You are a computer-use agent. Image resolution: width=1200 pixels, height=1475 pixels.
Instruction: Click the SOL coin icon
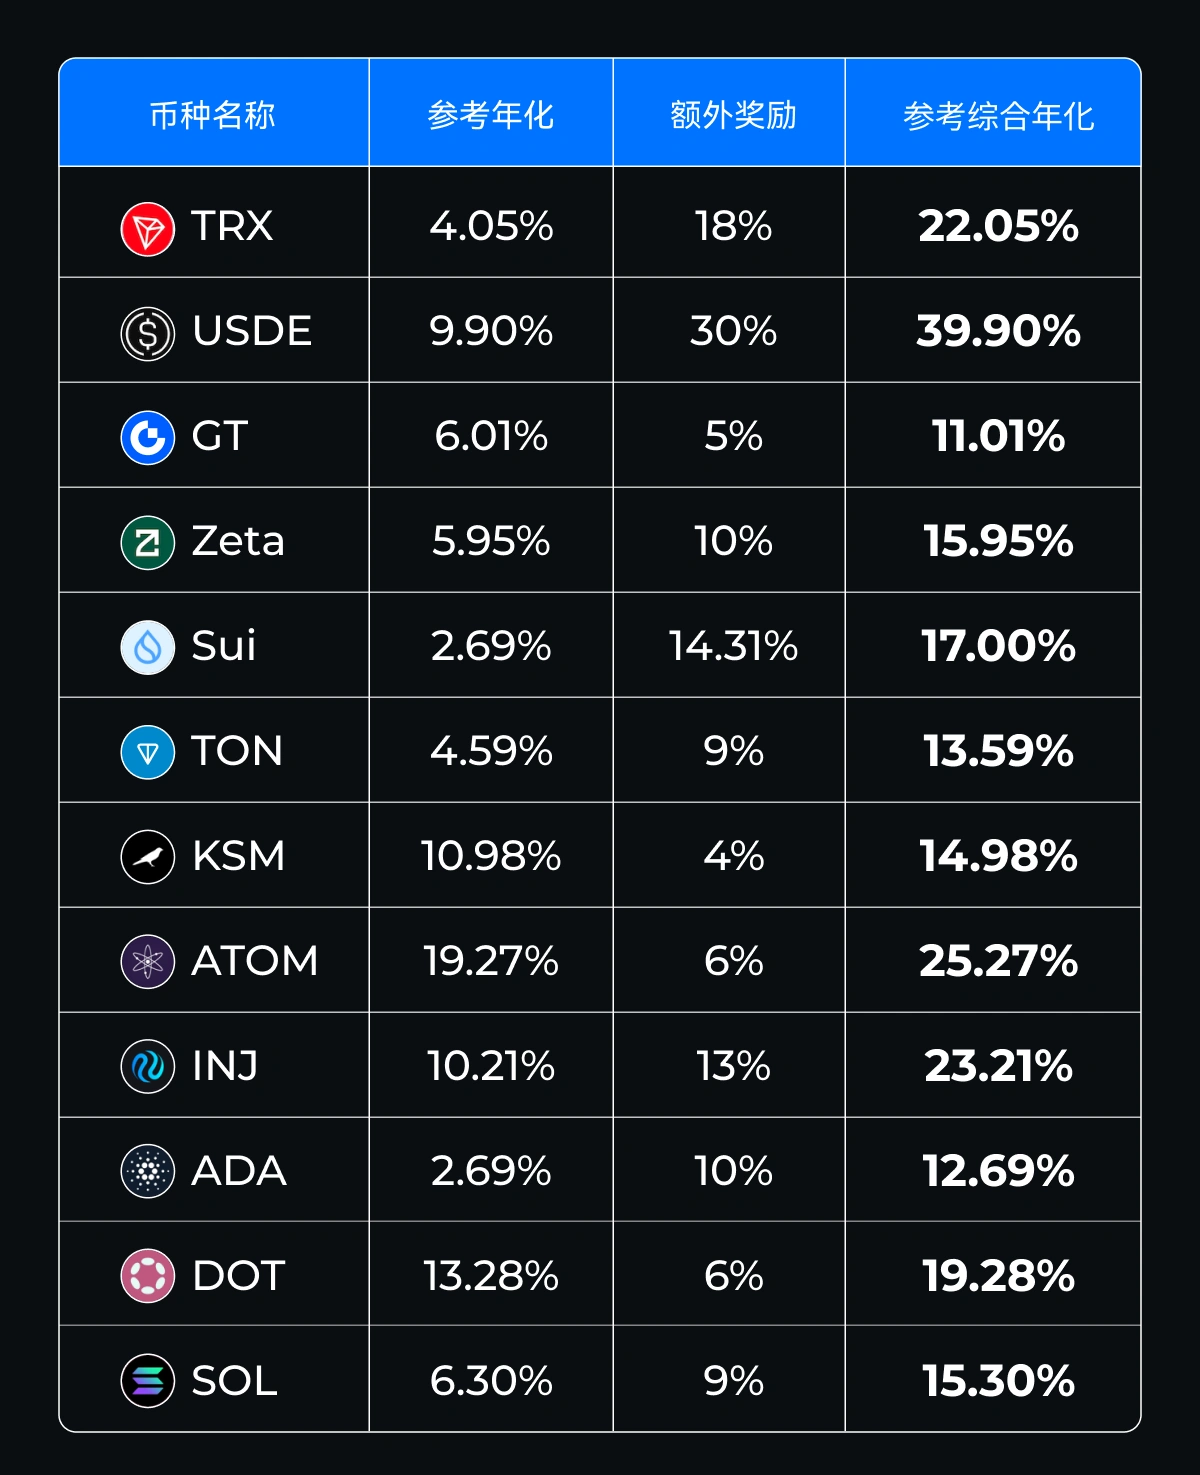tap(148, 1381)
